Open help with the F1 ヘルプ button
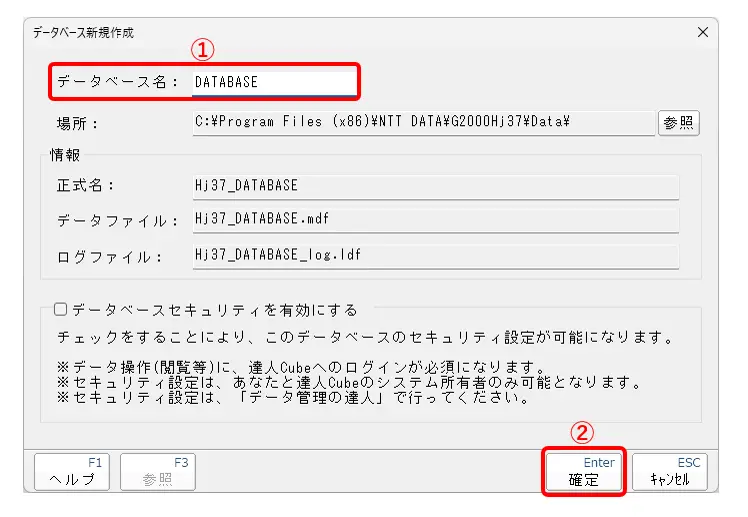Image resolution: width=748 pixels, height=517 pixels. coord(72,472)
